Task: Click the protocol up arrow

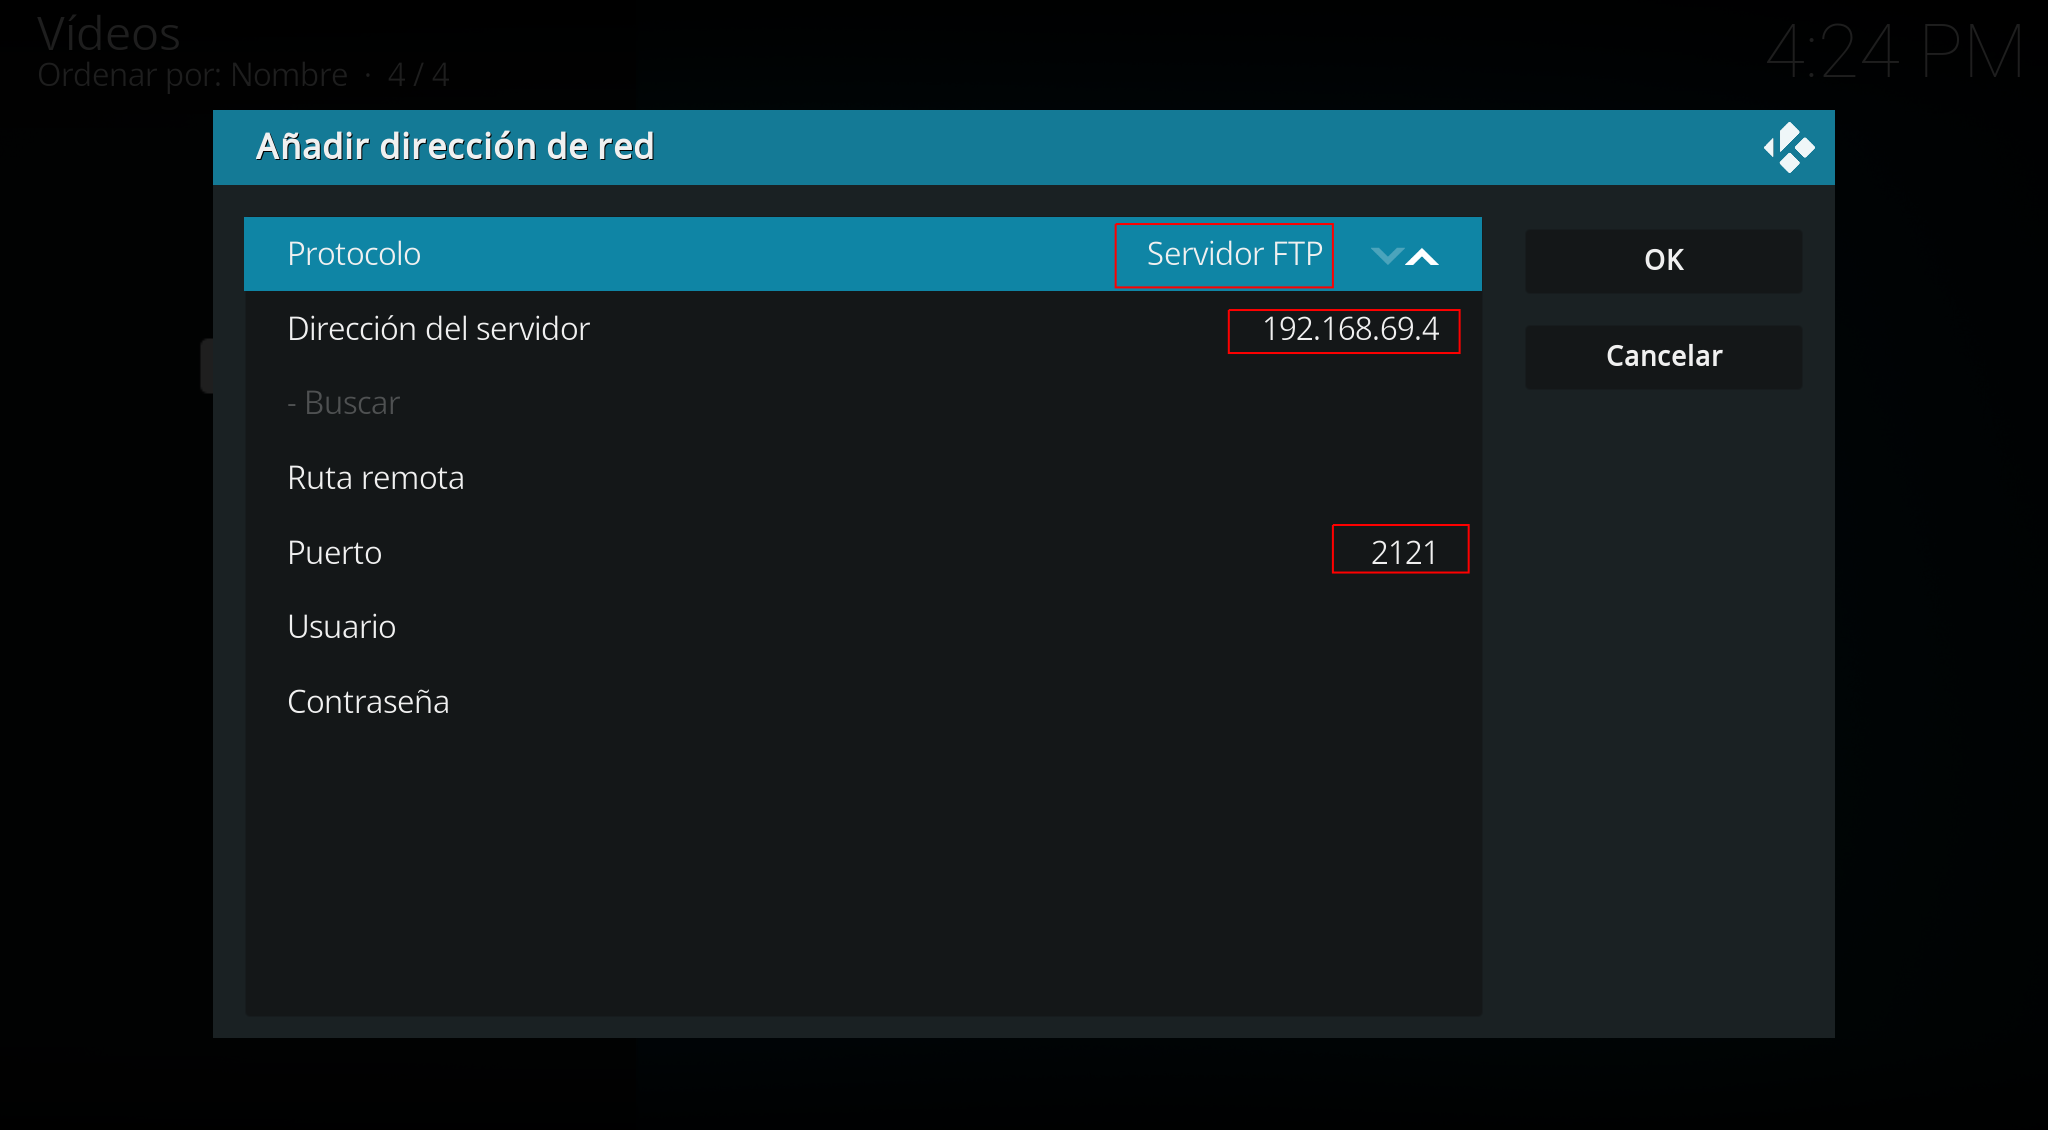Action: click(x=1422, y=256)
